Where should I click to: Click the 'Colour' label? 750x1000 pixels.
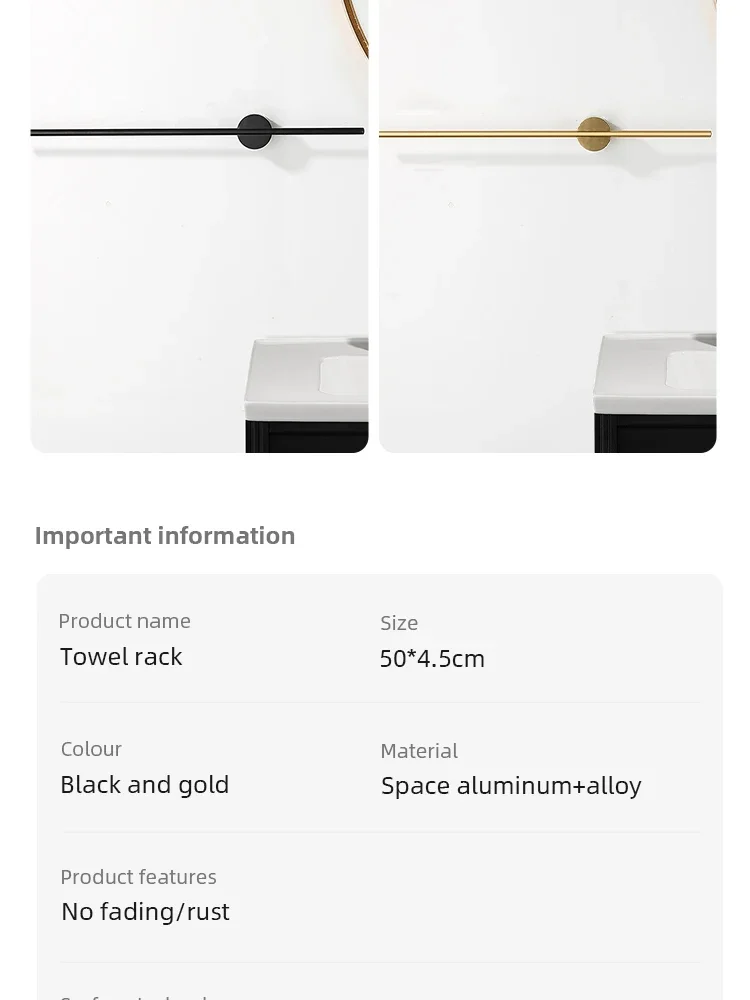[91, 749]
